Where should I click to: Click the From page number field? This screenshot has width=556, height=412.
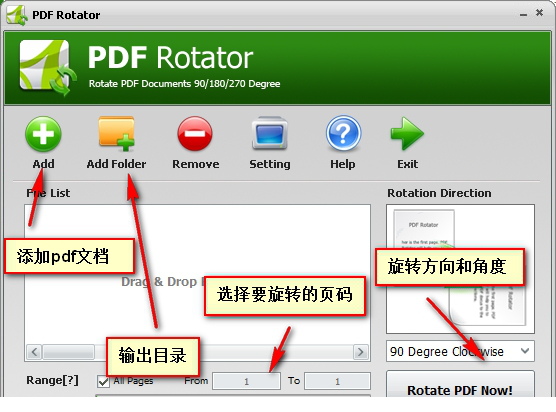(x=246, y=381)
